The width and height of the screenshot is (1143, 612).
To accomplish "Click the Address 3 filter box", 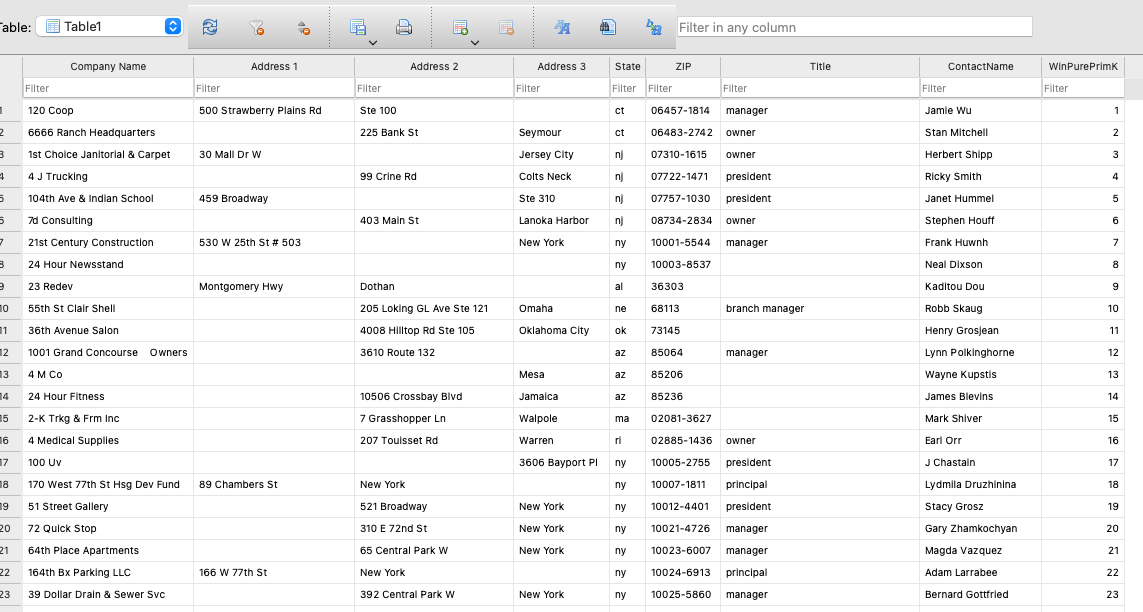I will [x=561, y=88].
